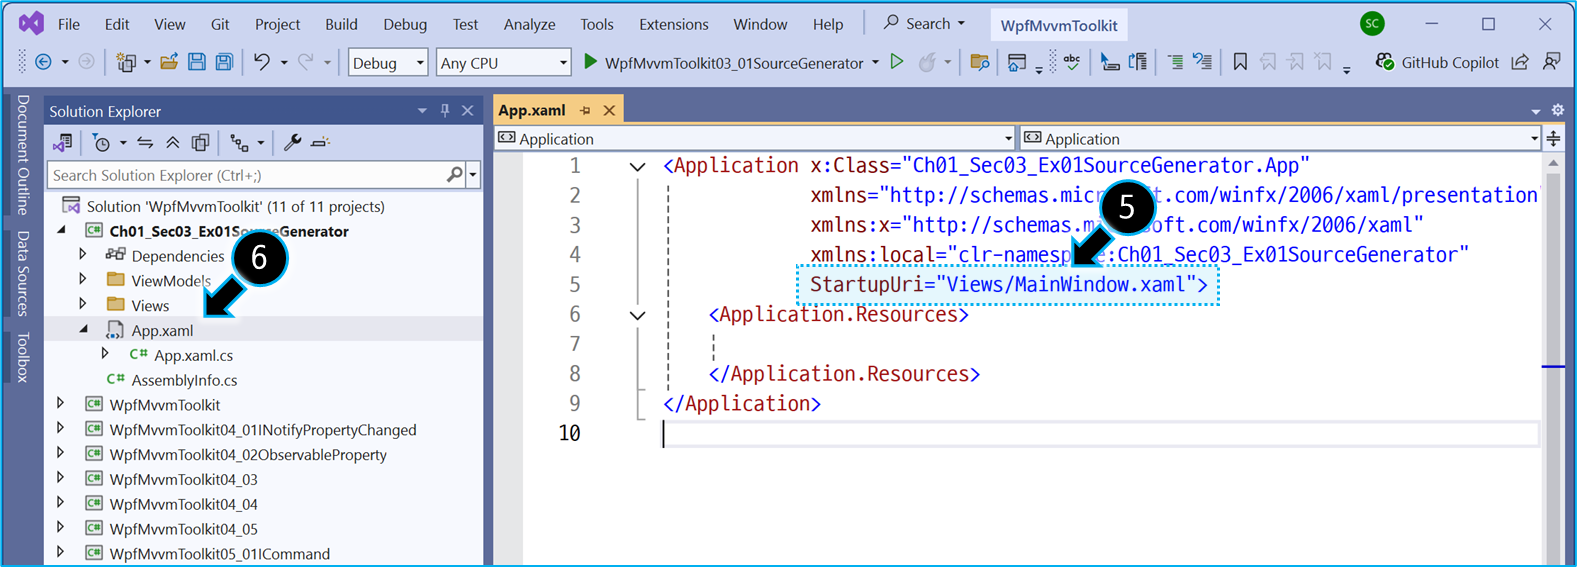Click the Send Feedback person icon
Screen dimensions: 1577x567
click(1552, 62)
